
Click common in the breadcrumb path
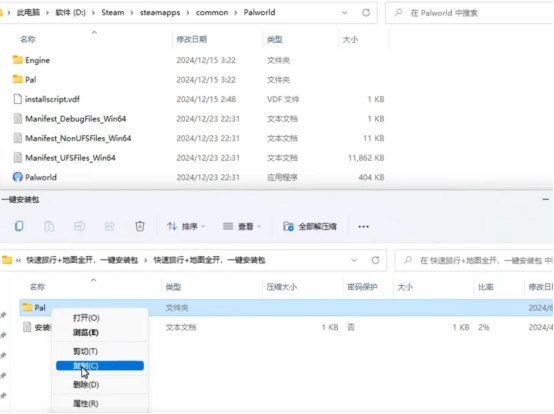pyautogui.click(x=212, y=12)
